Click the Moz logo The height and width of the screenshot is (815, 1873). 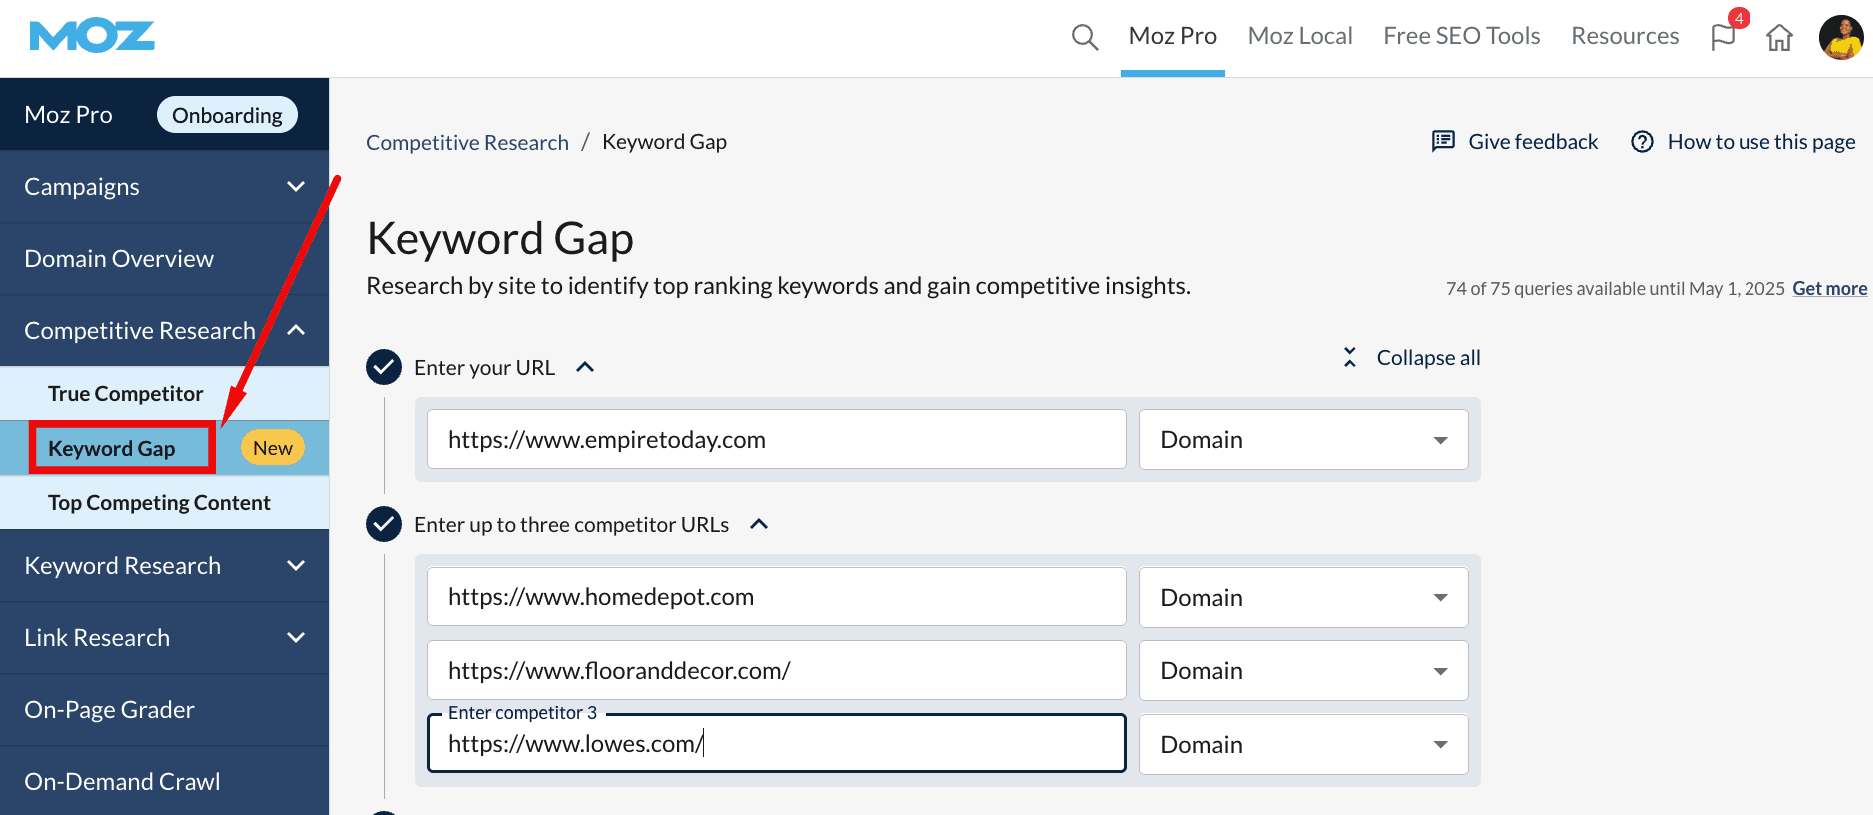tap(92, 37)
